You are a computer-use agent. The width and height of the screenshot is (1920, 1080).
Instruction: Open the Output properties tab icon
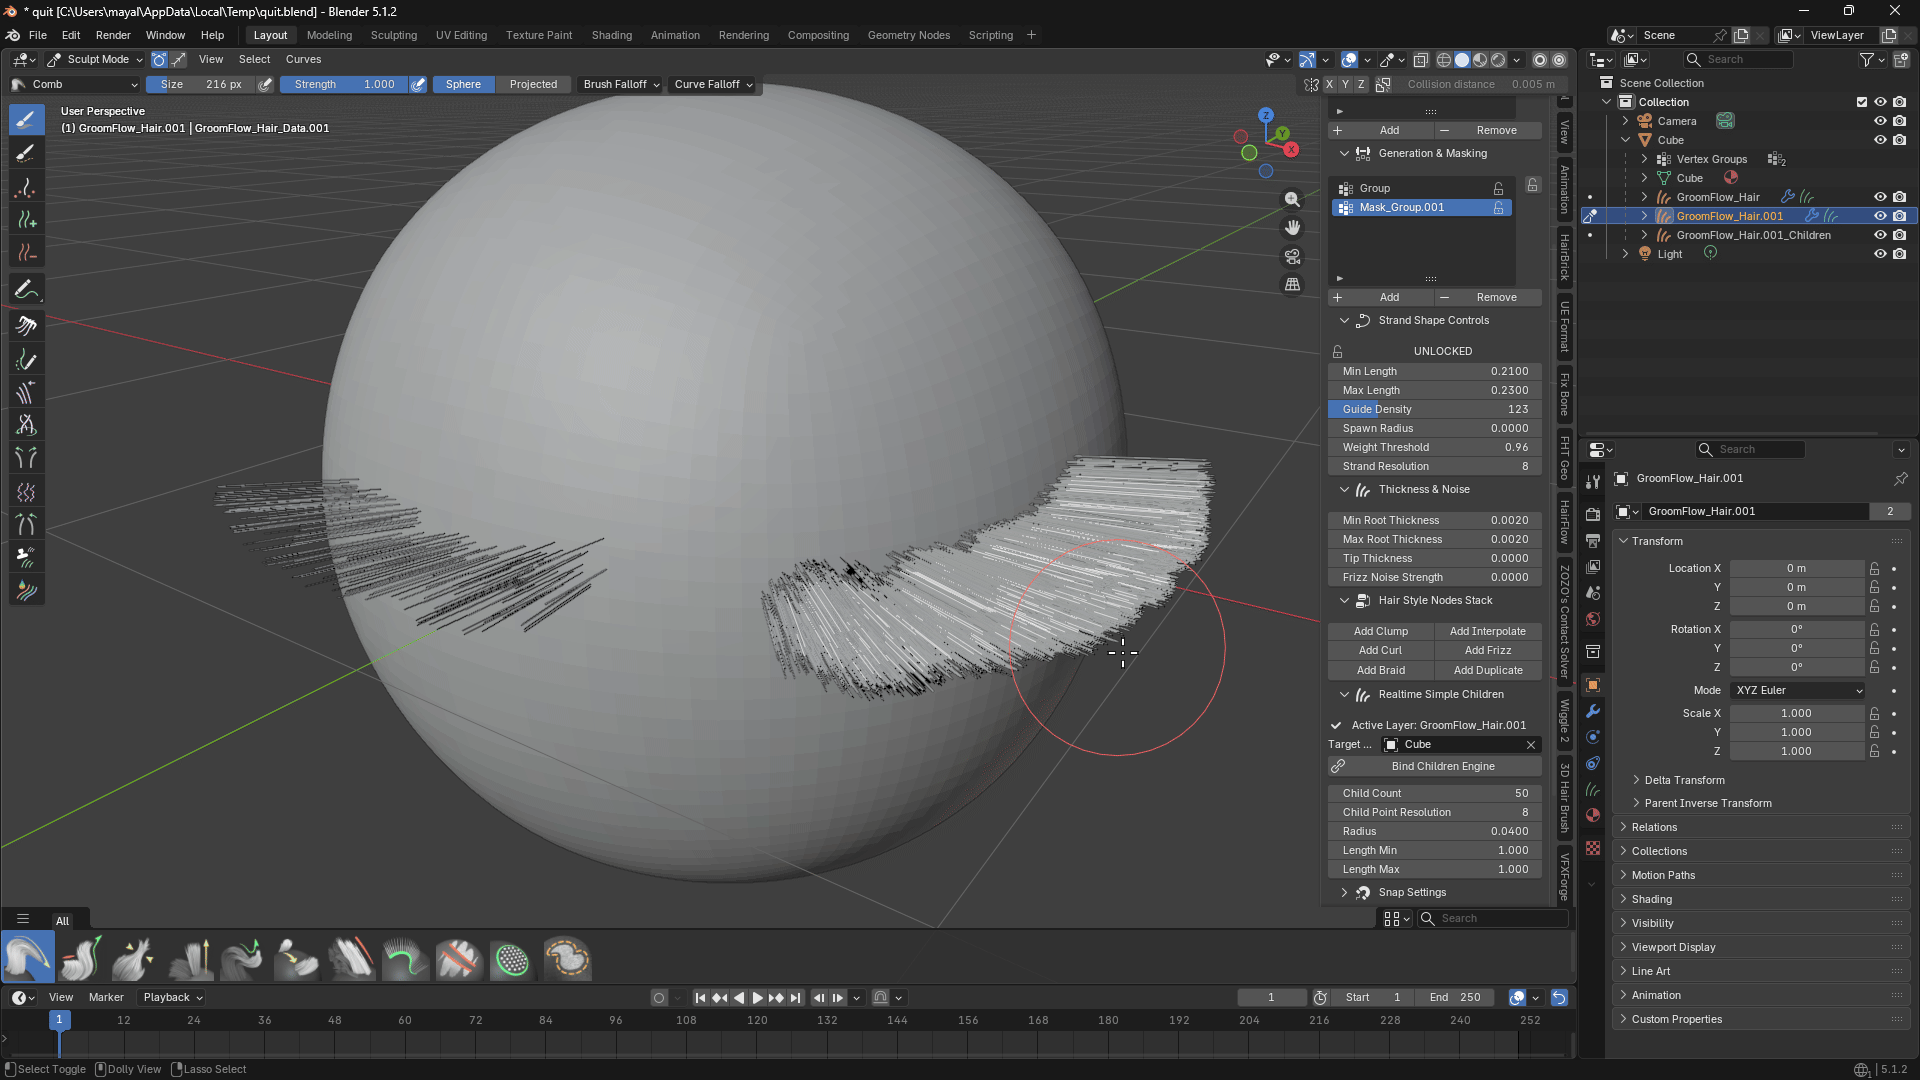click(x=1593, y=541)
